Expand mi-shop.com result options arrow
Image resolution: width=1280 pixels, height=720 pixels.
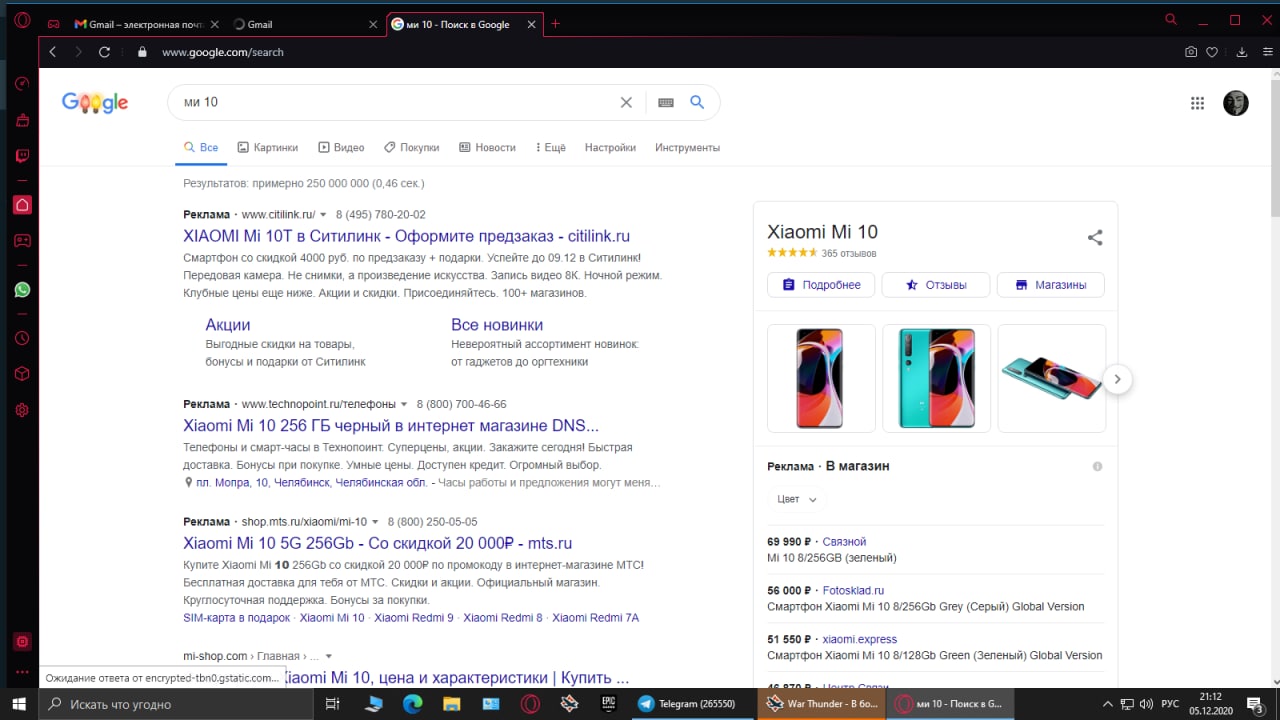click(328, 657)
